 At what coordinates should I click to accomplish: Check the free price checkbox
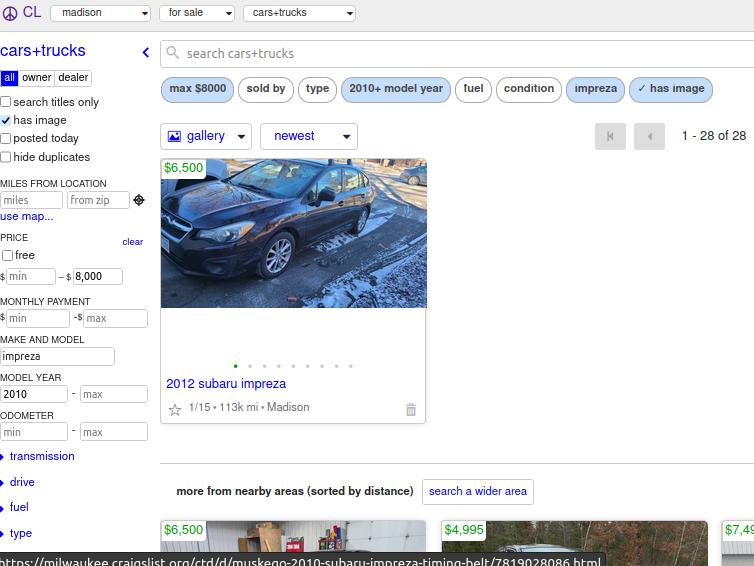click(x=8, y=255)
